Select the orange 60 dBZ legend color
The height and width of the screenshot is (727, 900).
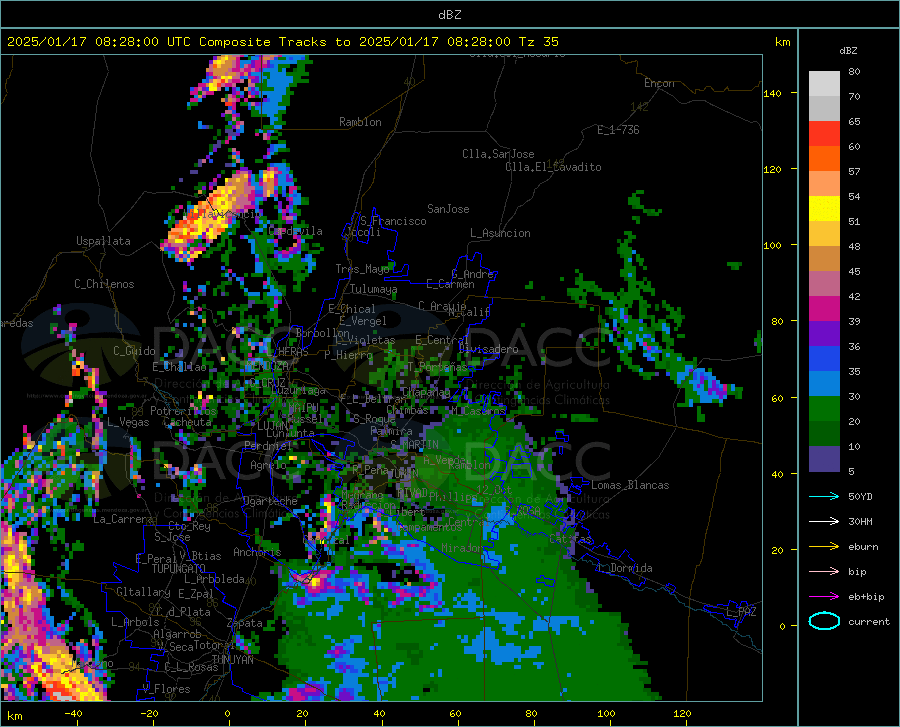click(x=824, y=158)
